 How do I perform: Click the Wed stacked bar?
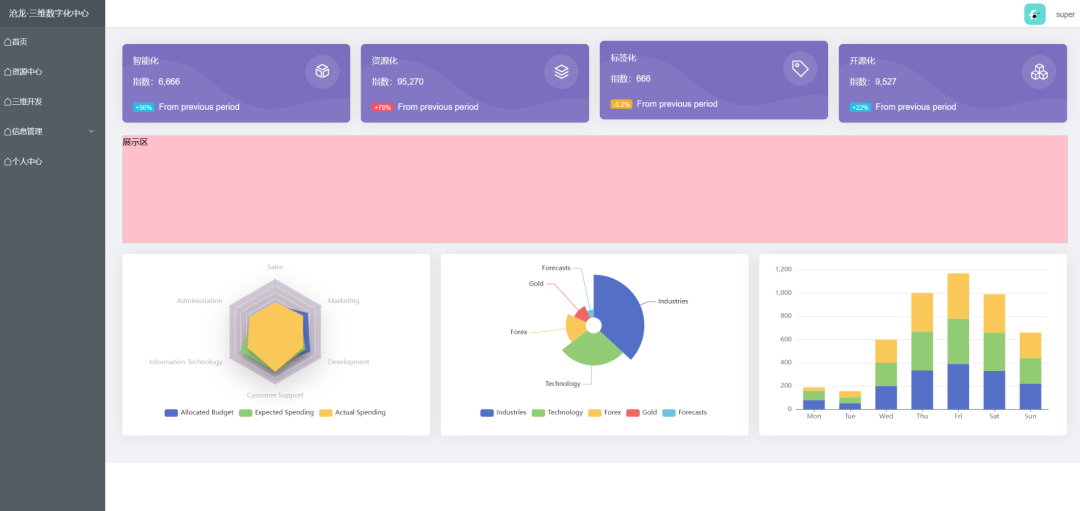pos(886,375)
